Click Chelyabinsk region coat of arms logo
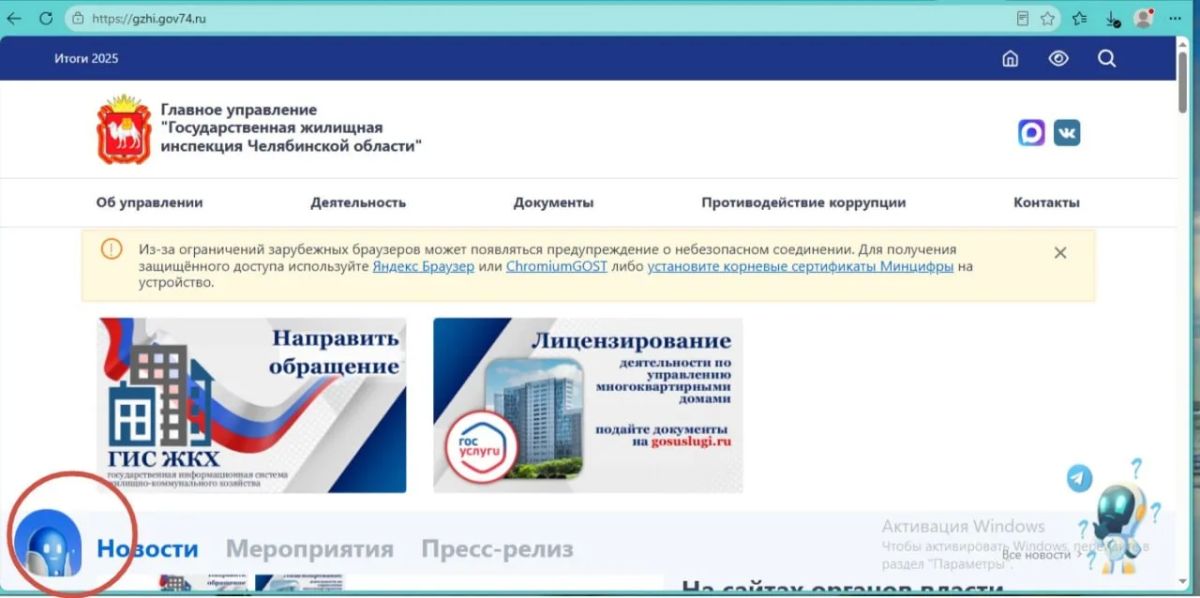The image size is (1200, 598). (123, 131)
